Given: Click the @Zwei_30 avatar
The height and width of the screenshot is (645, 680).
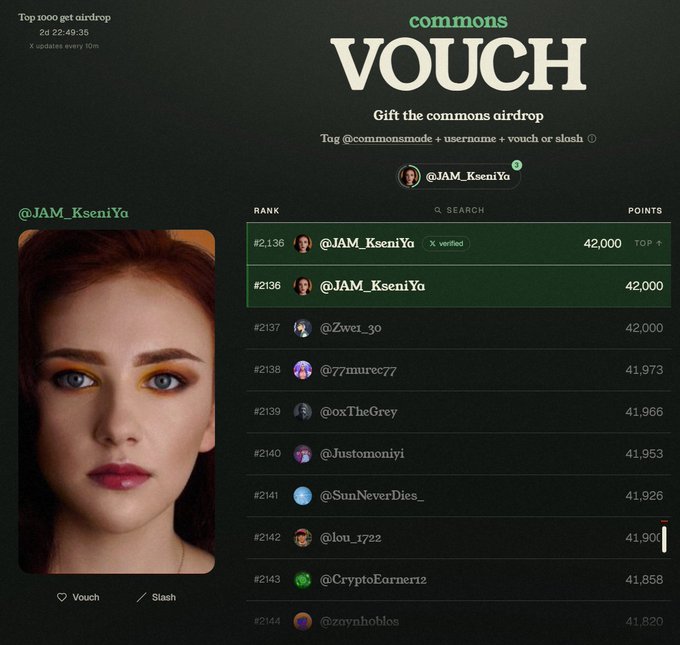Looking at the screenshot, I should [303, 328].
